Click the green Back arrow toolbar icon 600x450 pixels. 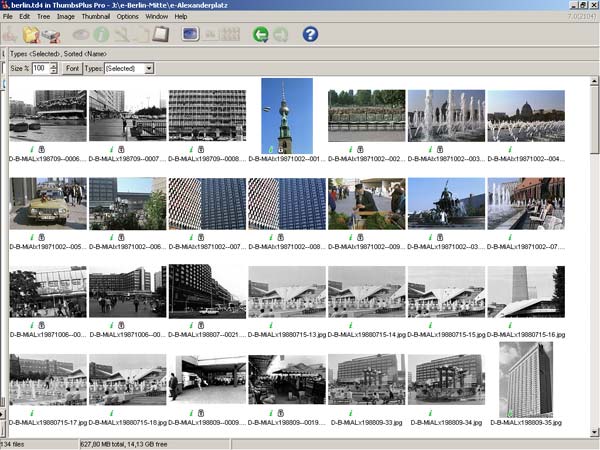click(x=261, y=35)
